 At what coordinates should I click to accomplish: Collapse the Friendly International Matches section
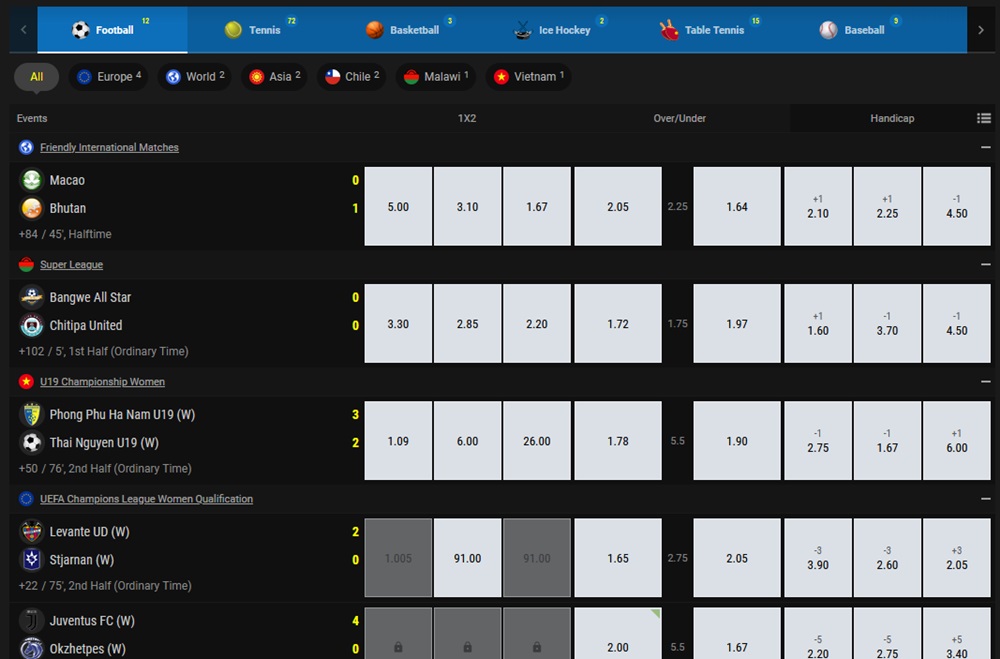(985, 147)
